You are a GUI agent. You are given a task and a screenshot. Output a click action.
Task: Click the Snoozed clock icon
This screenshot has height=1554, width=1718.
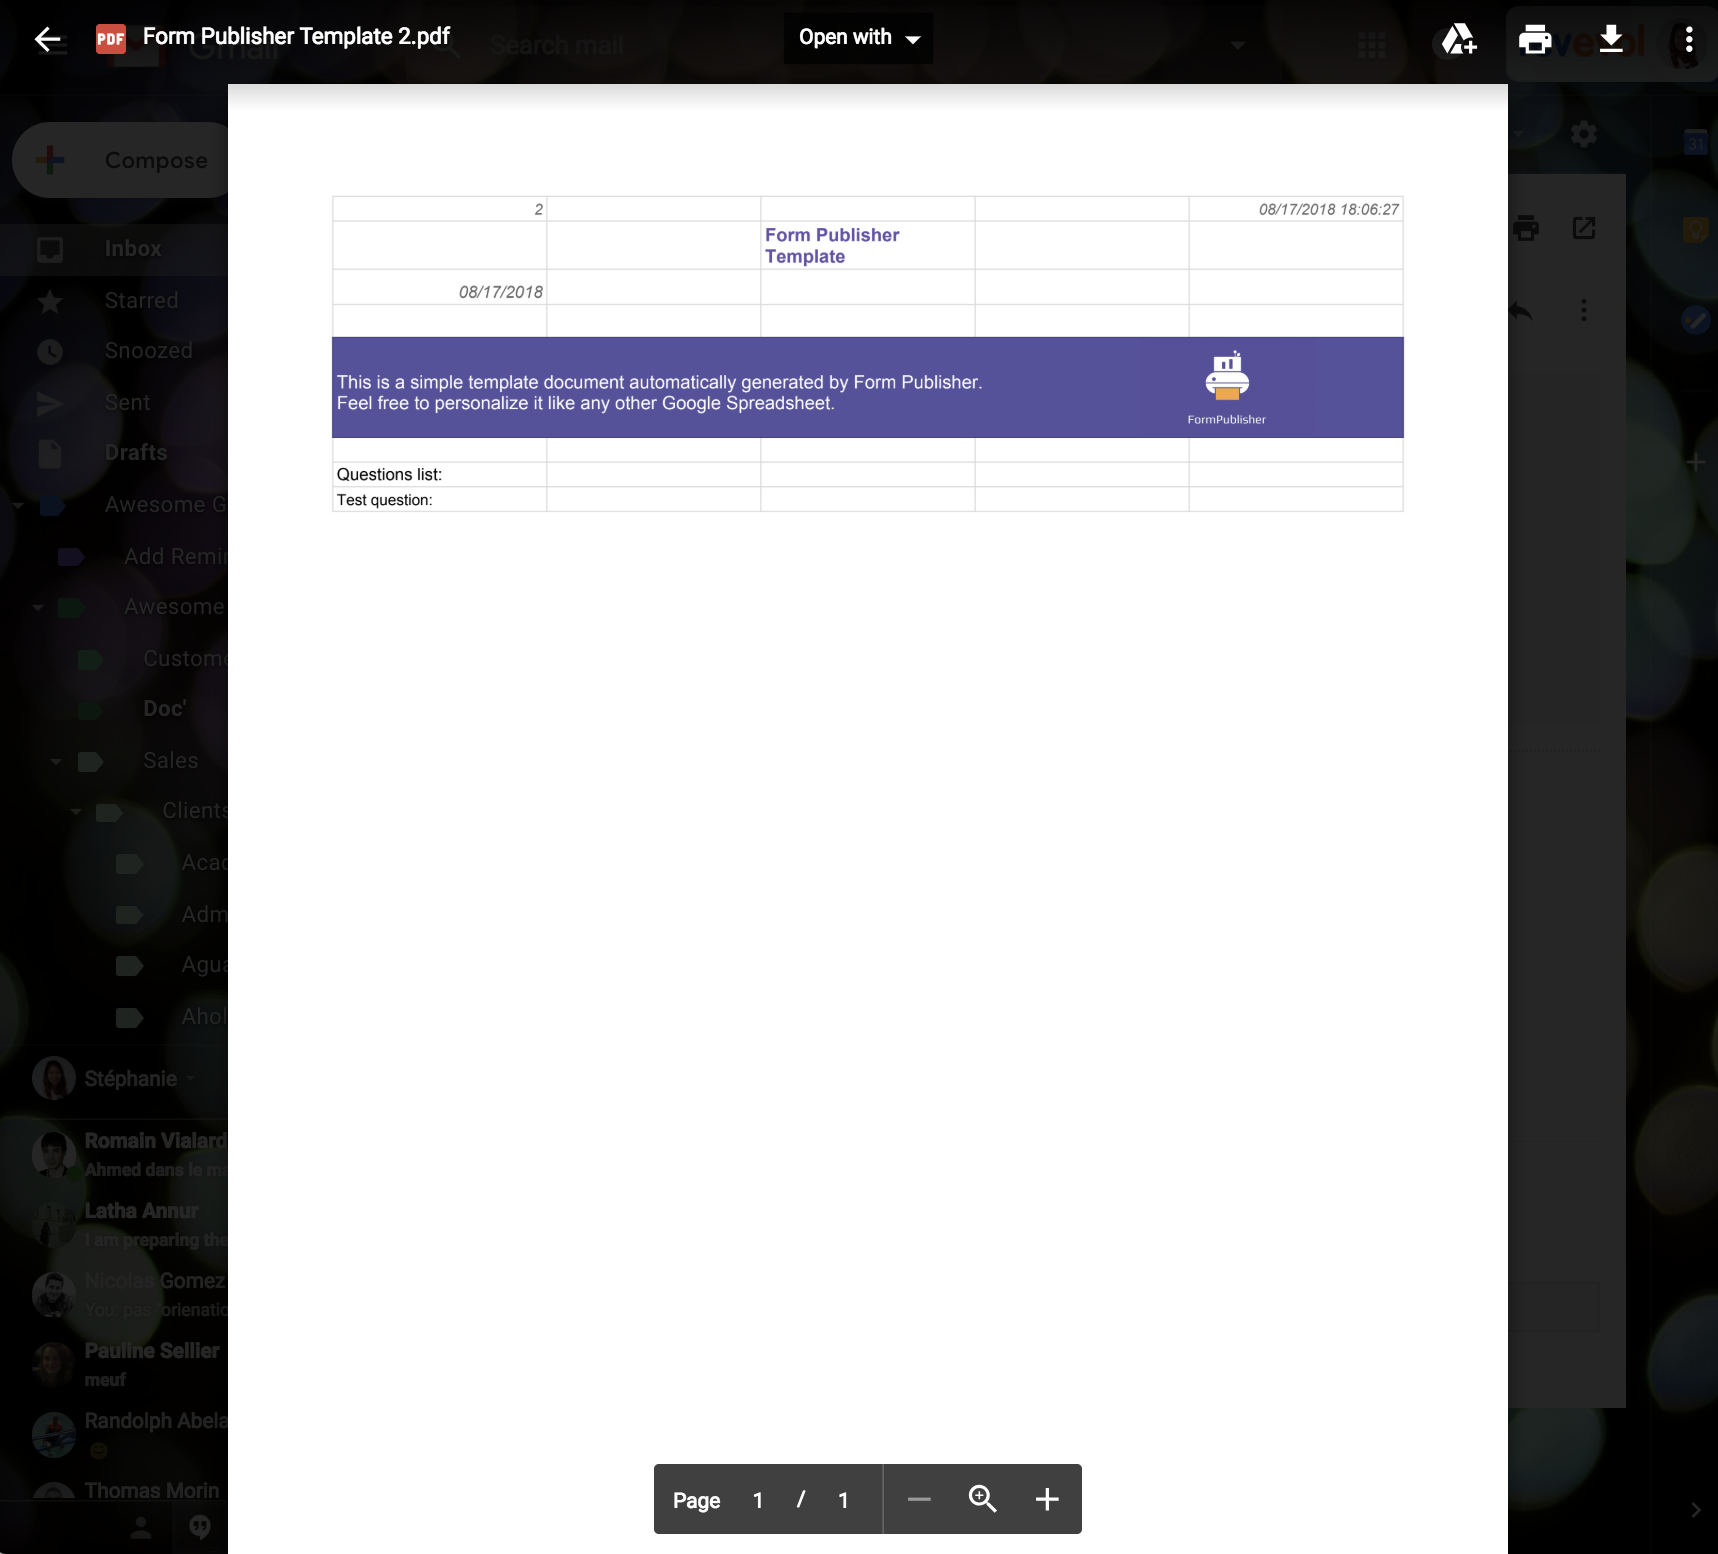point(50,352)
